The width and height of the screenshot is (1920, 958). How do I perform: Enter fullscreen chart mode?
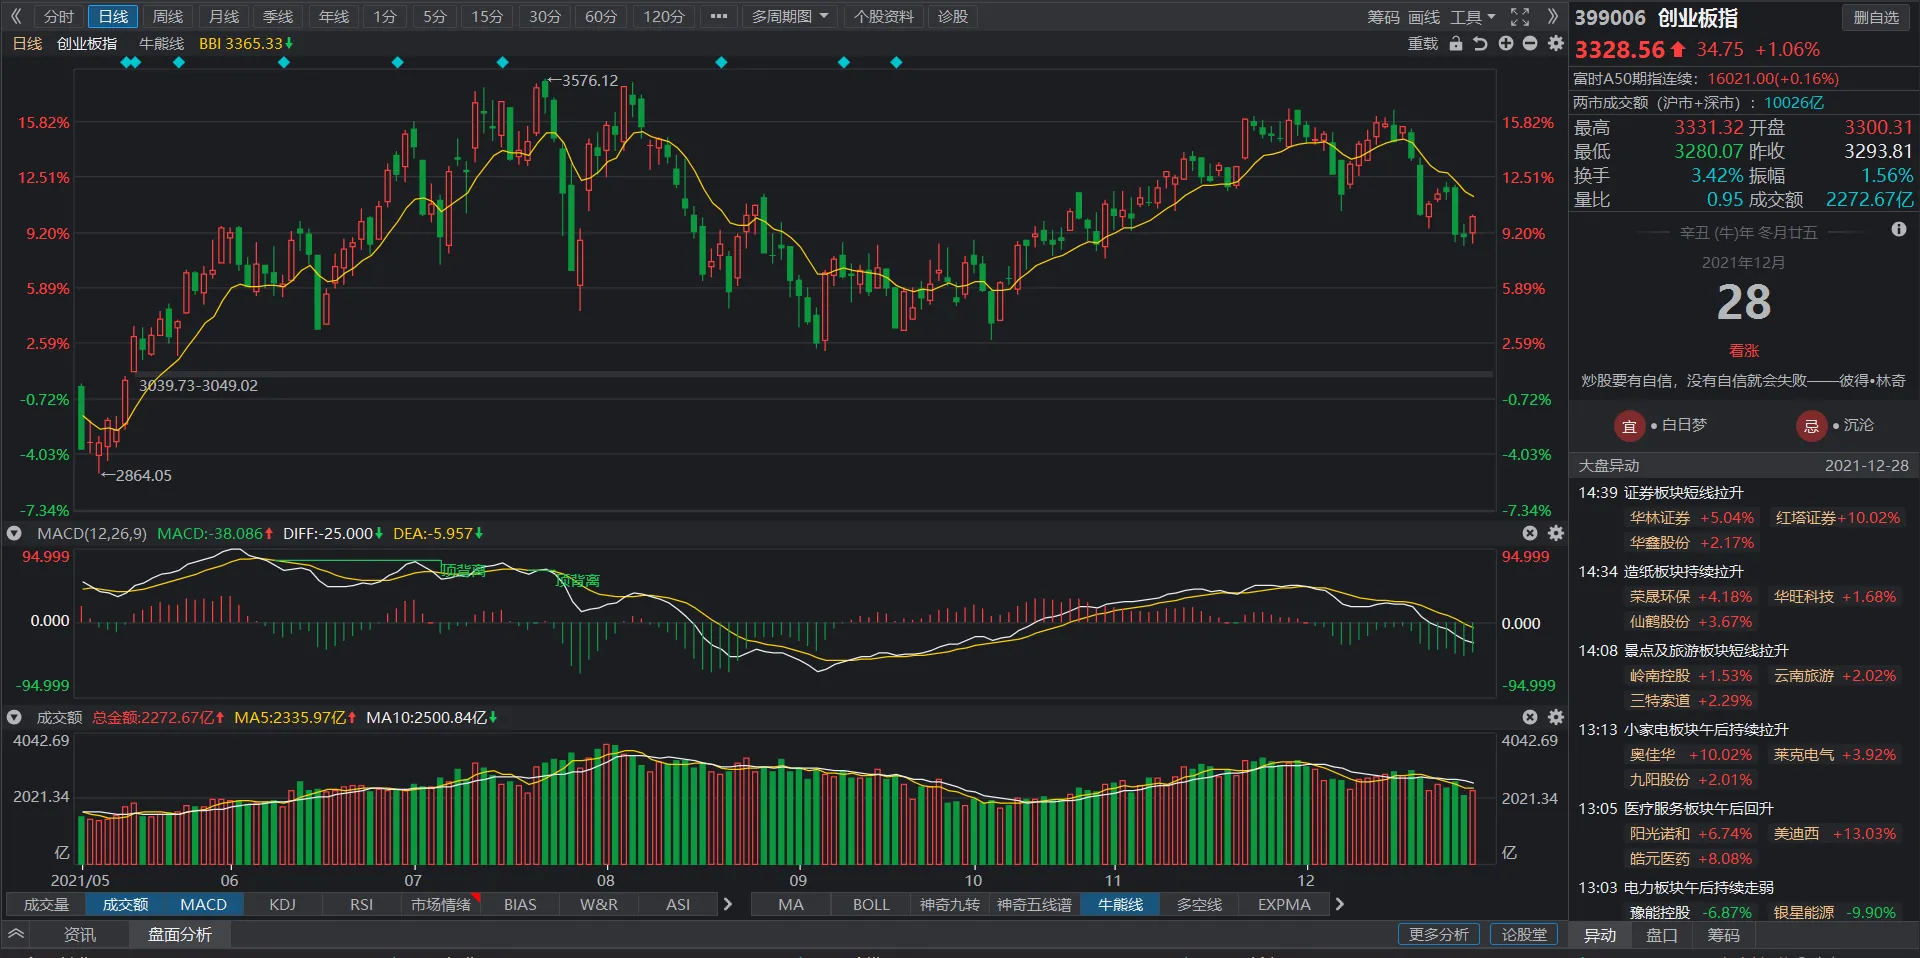click(1520, 17)
